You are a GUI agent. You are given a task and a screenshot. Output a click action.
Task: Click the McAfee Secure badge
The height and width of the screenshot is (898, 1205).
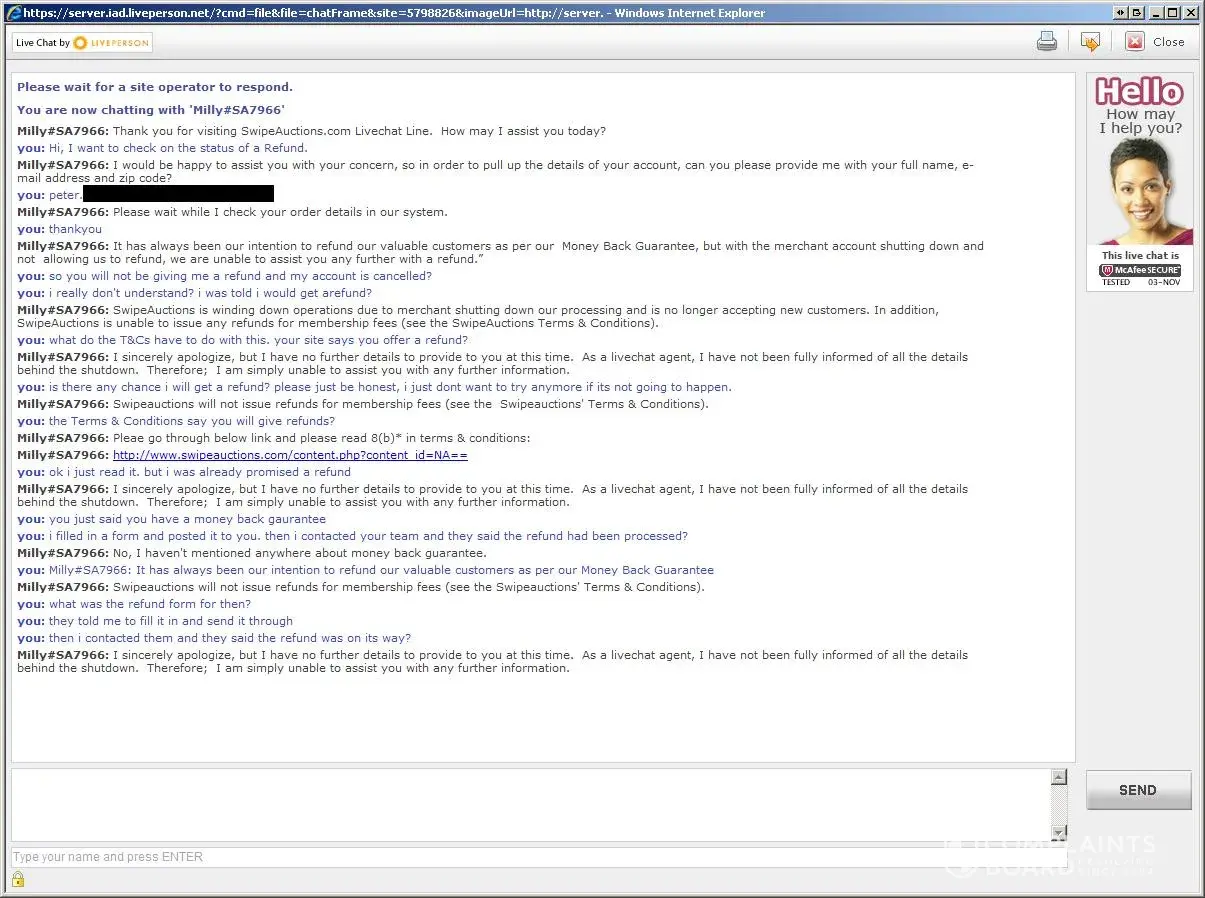tap(1140, 270)
